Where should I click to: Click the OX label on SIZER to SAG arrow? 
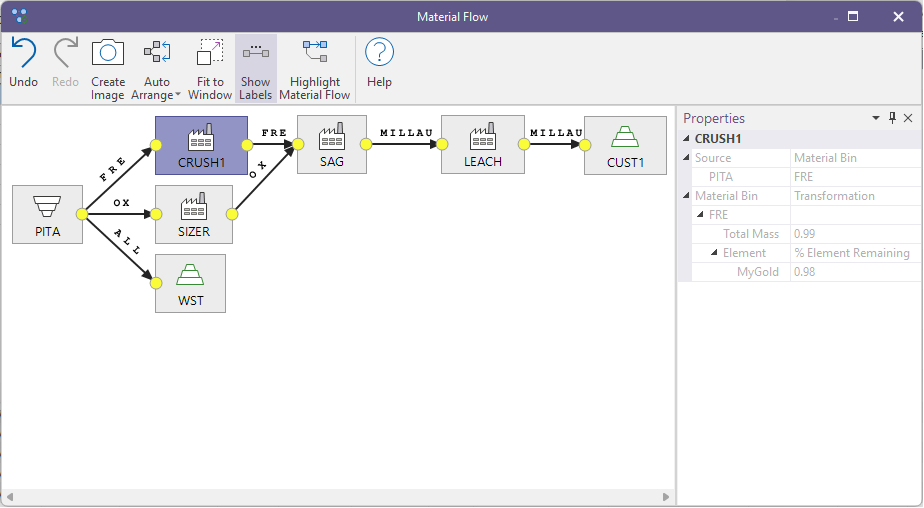point(258,170)
